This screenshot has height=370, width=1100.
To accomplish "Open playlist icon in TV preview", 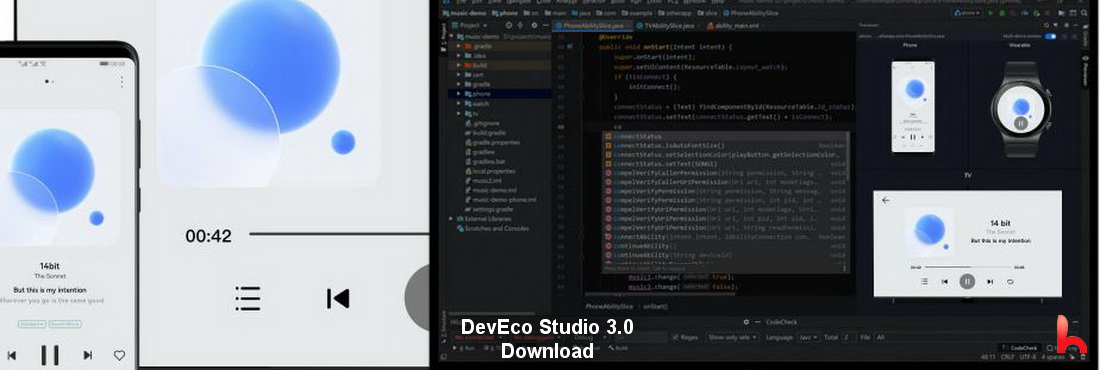I will (924, 281).
